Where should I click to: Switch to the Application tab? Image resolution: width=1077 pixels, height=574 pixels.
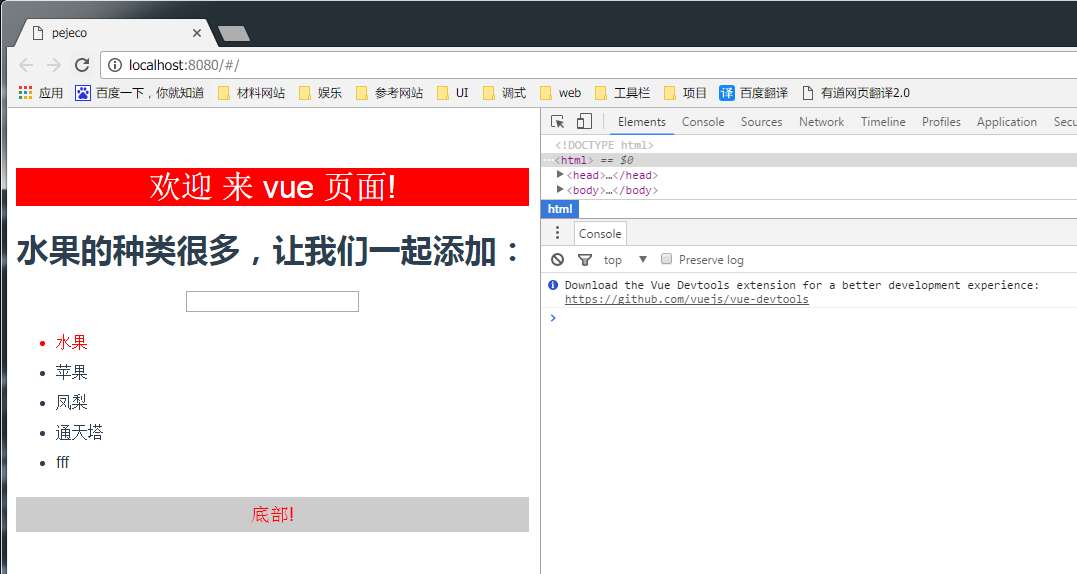pyautogui.click(x=1007, y=122)
